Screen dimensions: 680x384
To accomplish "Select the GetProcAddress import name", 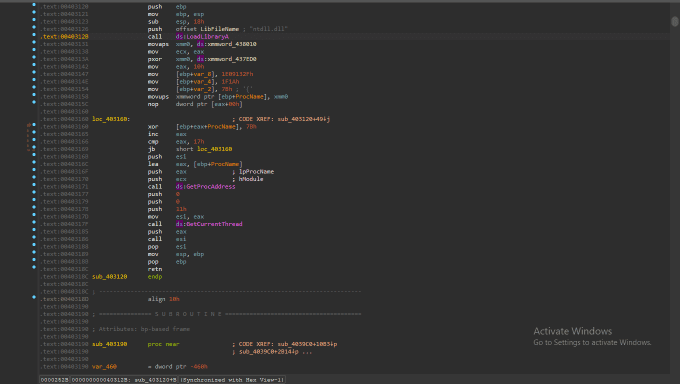I will 211,187.
